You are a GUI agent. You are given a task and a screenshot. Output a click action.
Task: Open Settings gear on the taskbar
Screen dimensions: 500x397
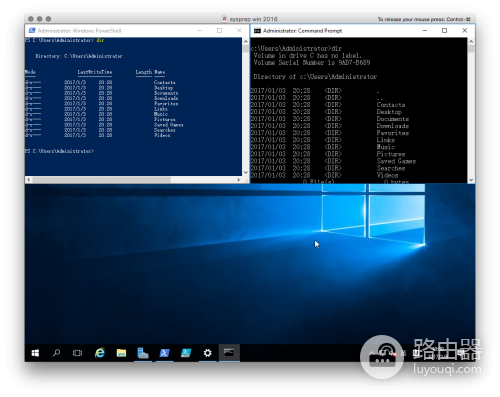coord(208,353)
